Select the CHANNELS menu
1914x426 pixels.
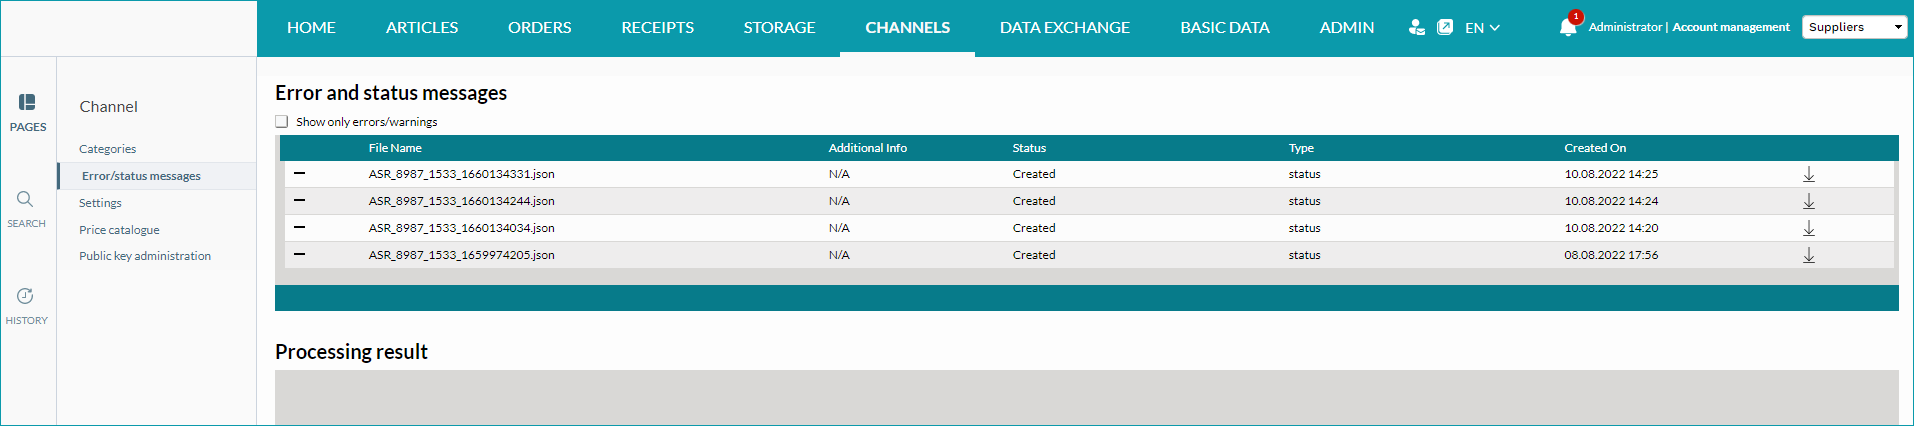click(908, 28)
